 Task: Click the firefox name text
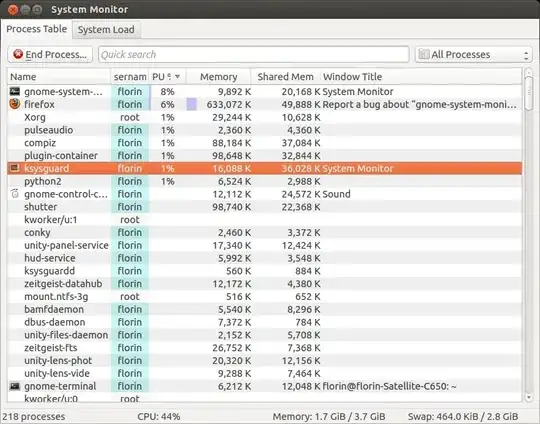[39, 104]
